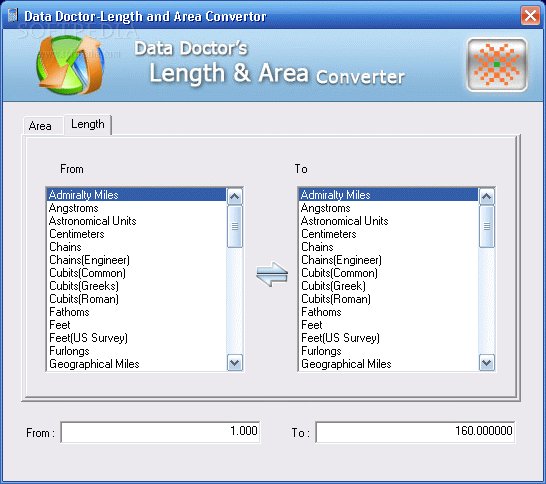The width and height of the screenshot is (546, 484).
Task: Select the Length tab
Action: pos(88,124)
